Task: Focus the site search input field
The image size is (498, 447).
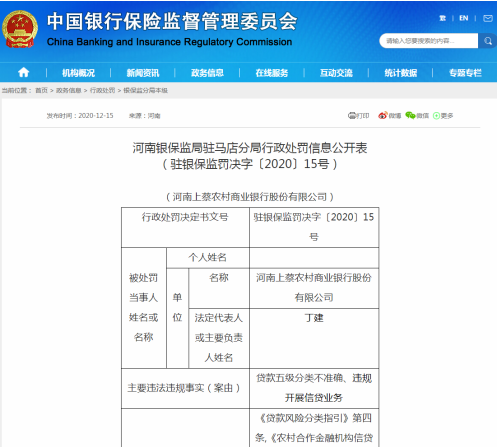Action: (429, 41)
